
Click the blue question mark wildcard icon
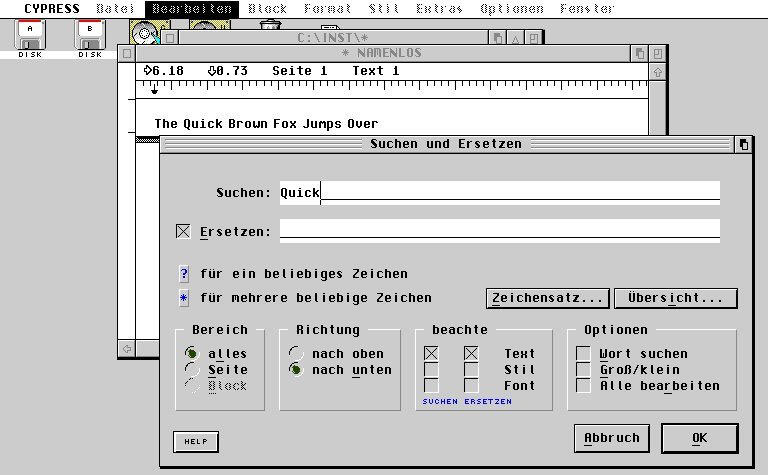pyautogui.click(x=184, y=274)
